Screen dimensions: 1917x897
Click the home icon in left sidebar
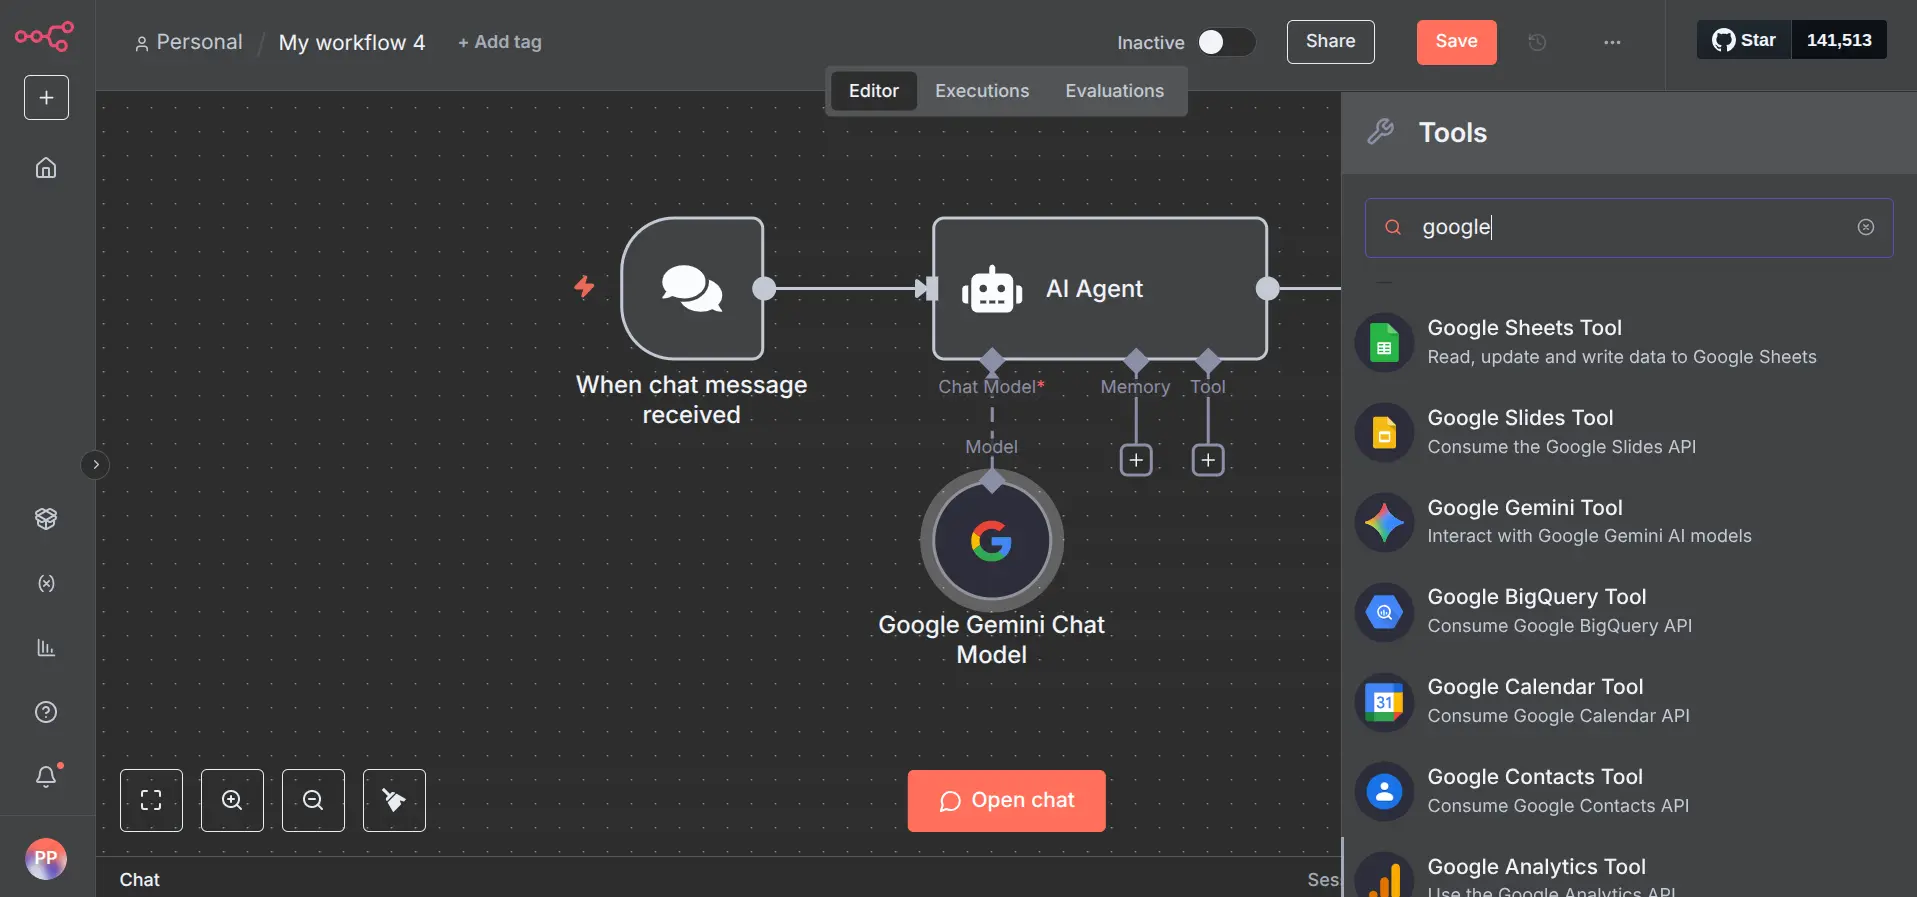(x=46, y=168)
